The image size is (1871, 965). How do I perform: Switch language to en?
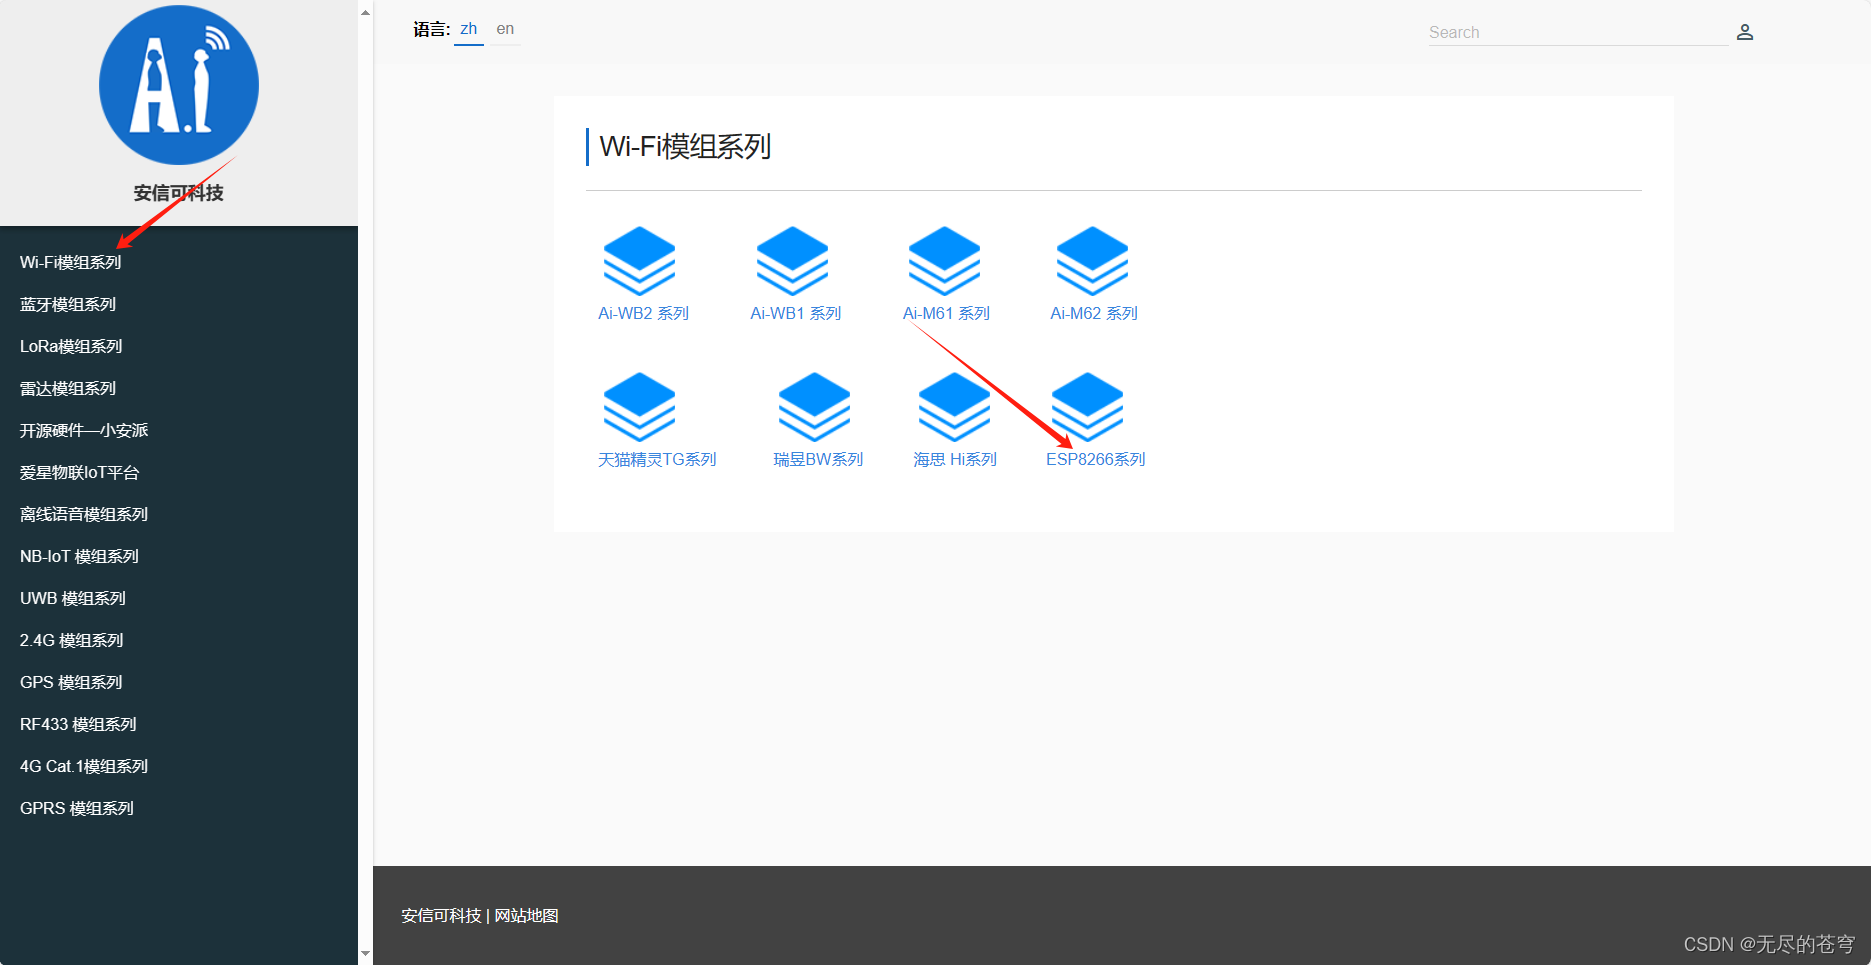pos(505,29)
